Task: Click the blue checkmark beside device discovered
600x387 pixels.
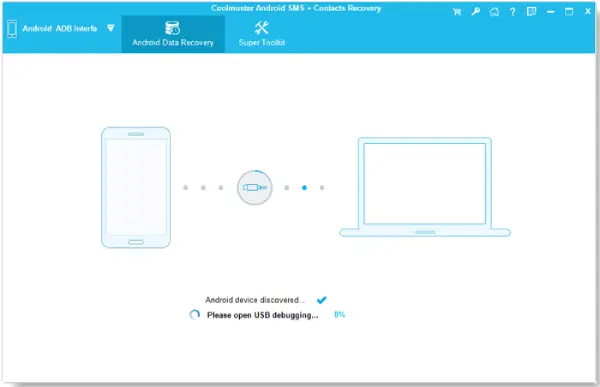Action: pyautogui.click(x=322, y=300)
